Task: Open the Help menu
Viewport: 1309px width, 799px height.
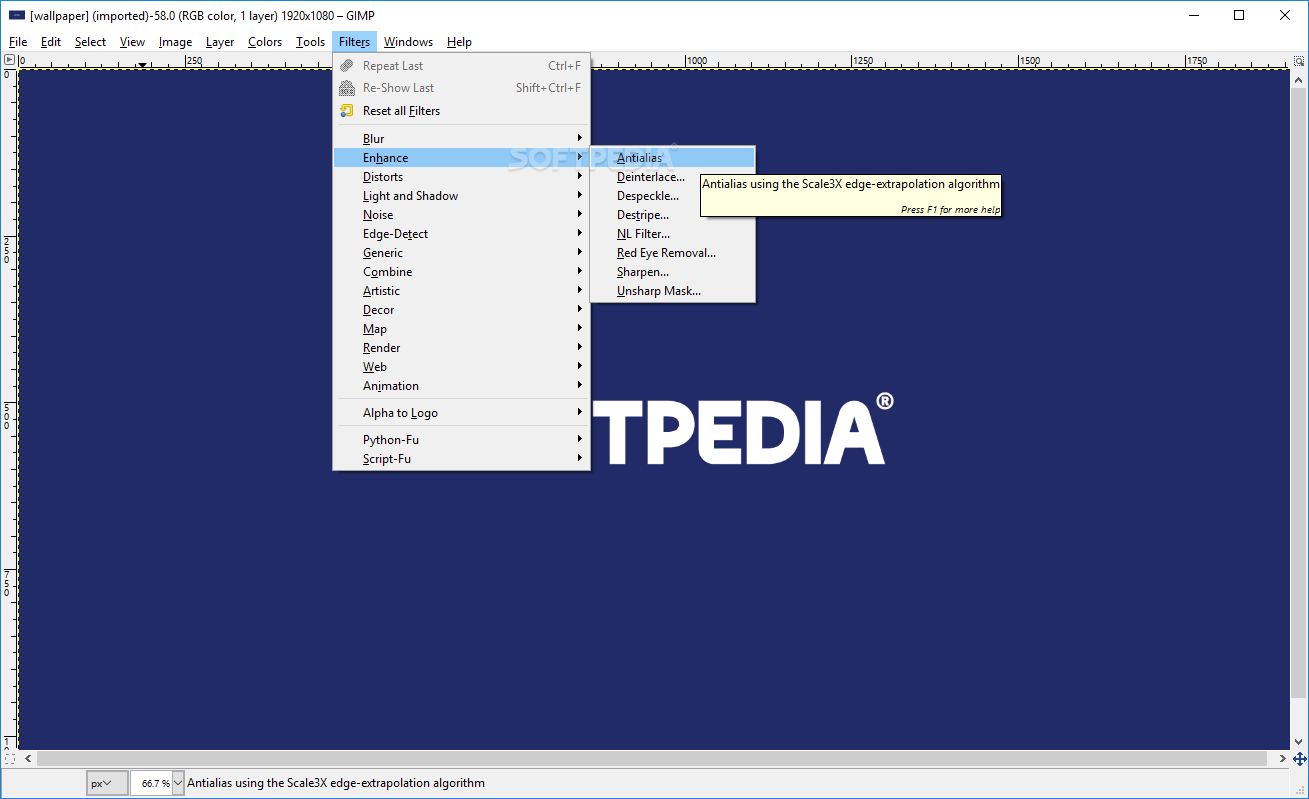Action: pyautogui.click(x=459, y=42)
